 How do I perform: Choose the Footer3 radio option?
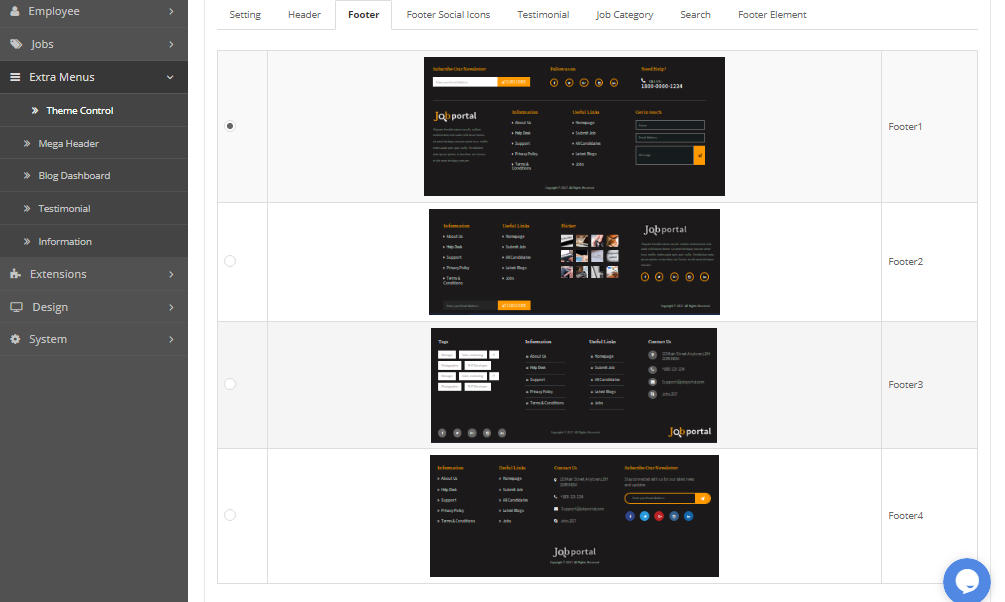230,384
